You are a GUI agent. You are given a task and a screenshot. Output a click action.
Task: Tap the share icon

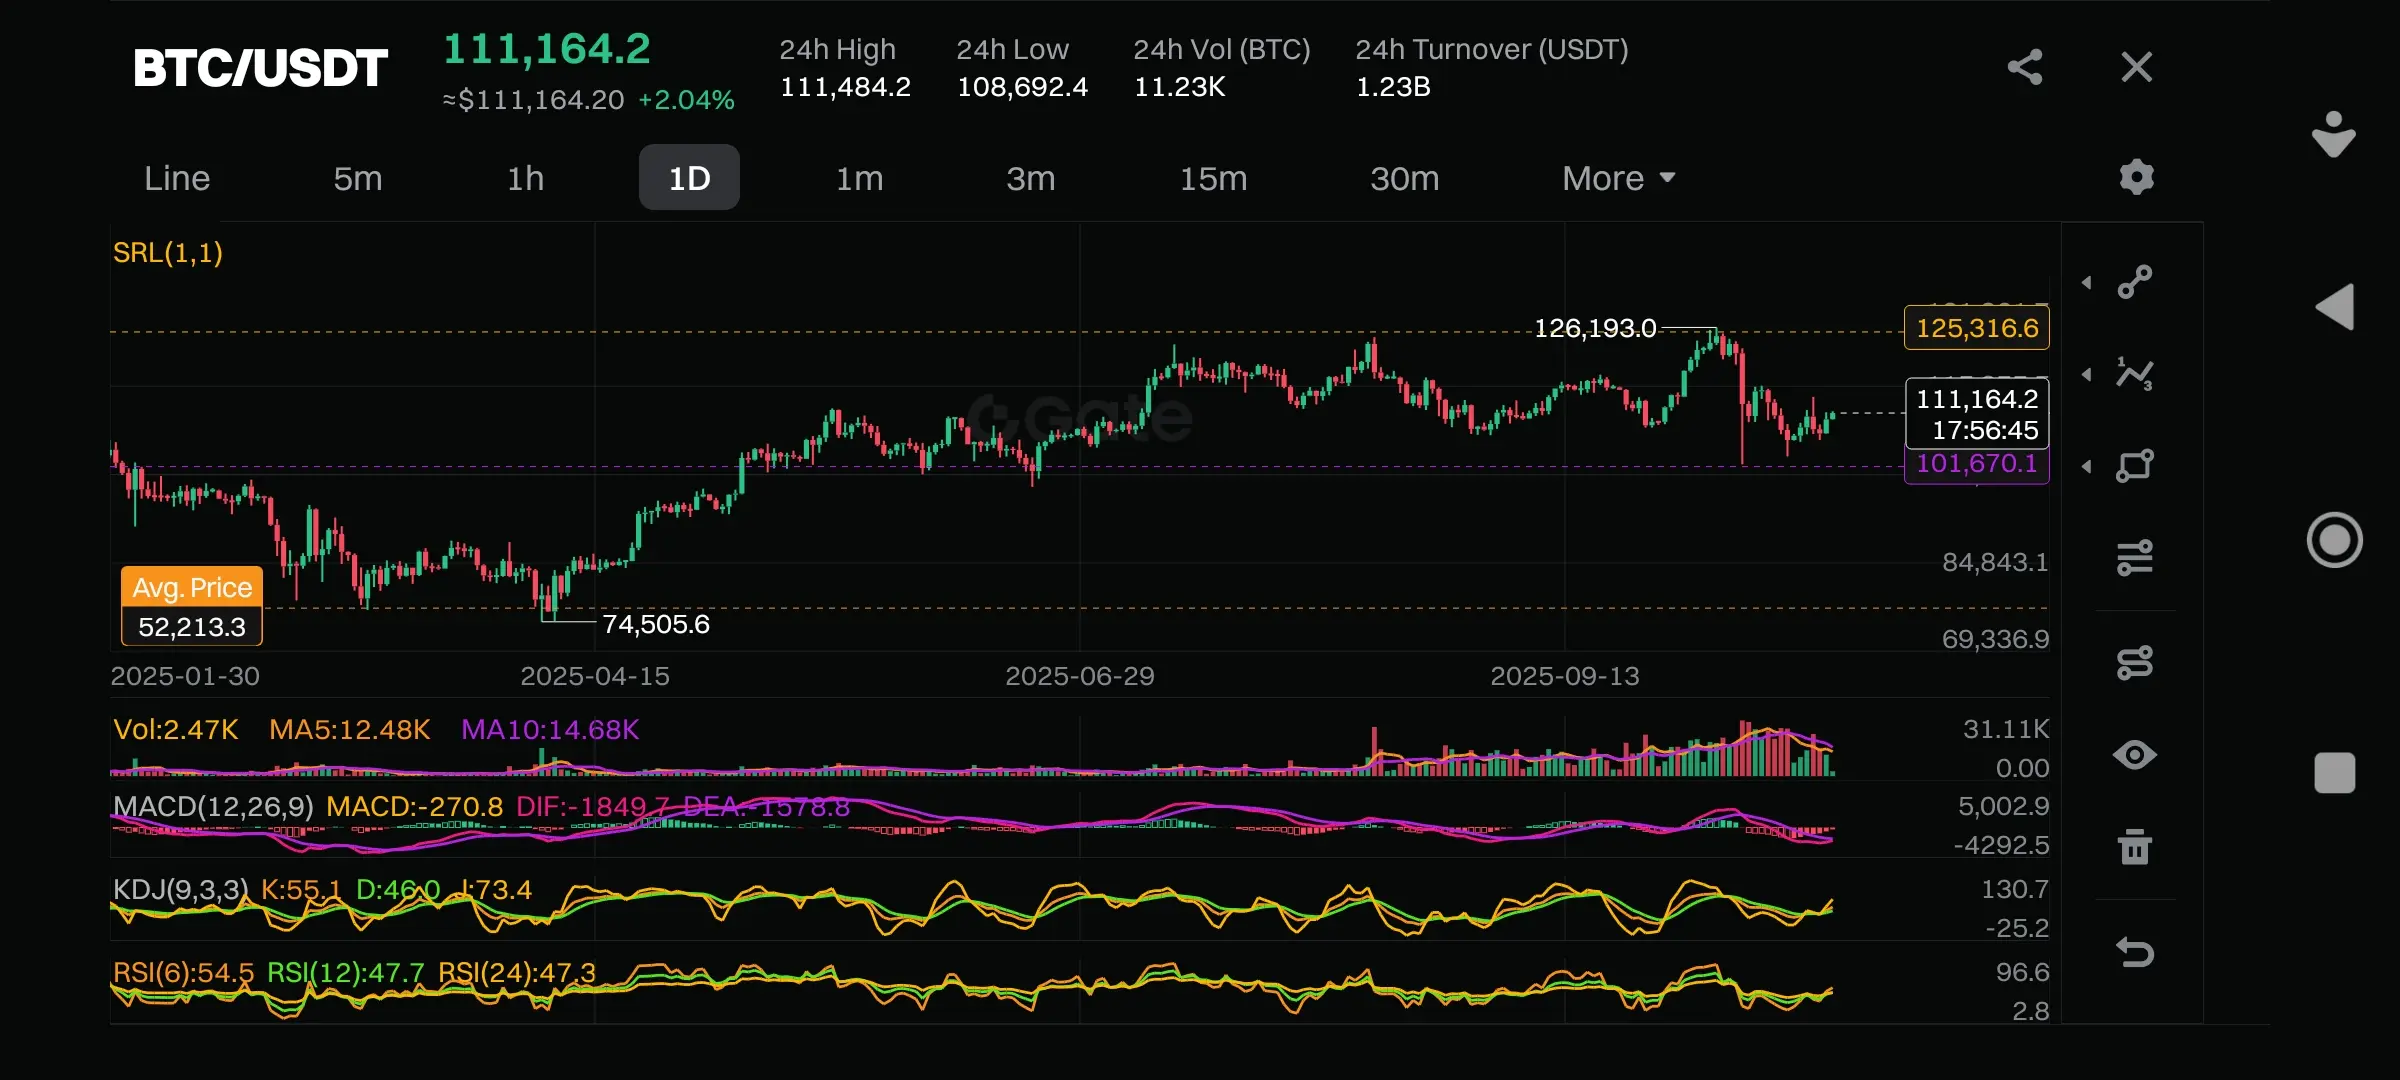[x=2024, y=67]
